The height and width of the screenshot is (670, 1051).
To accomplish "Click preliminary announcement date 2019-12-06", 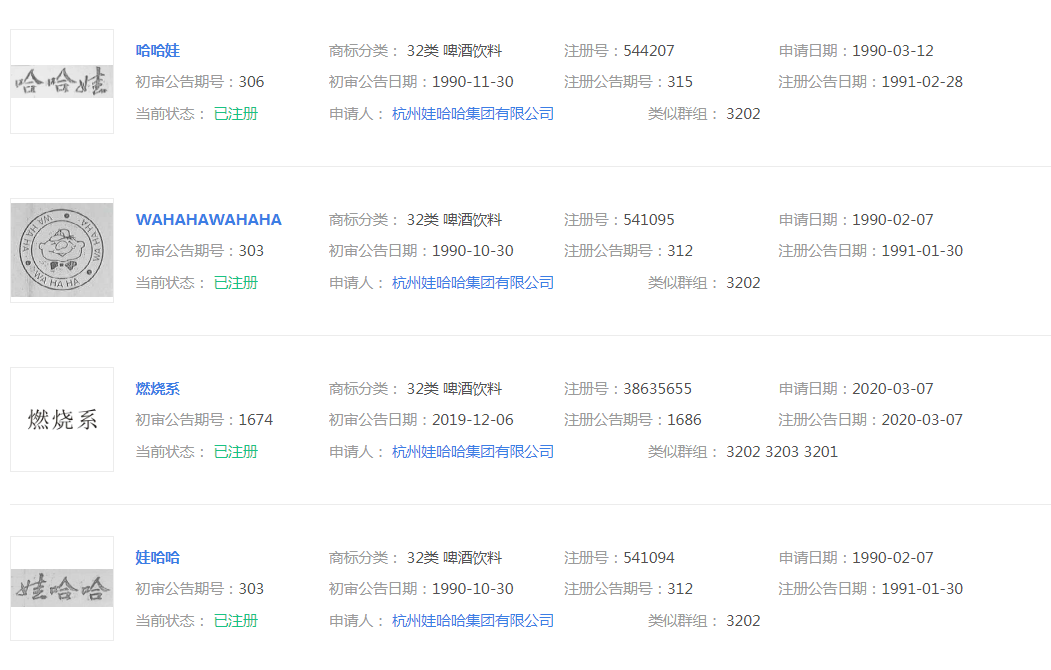I will (473, 419).
